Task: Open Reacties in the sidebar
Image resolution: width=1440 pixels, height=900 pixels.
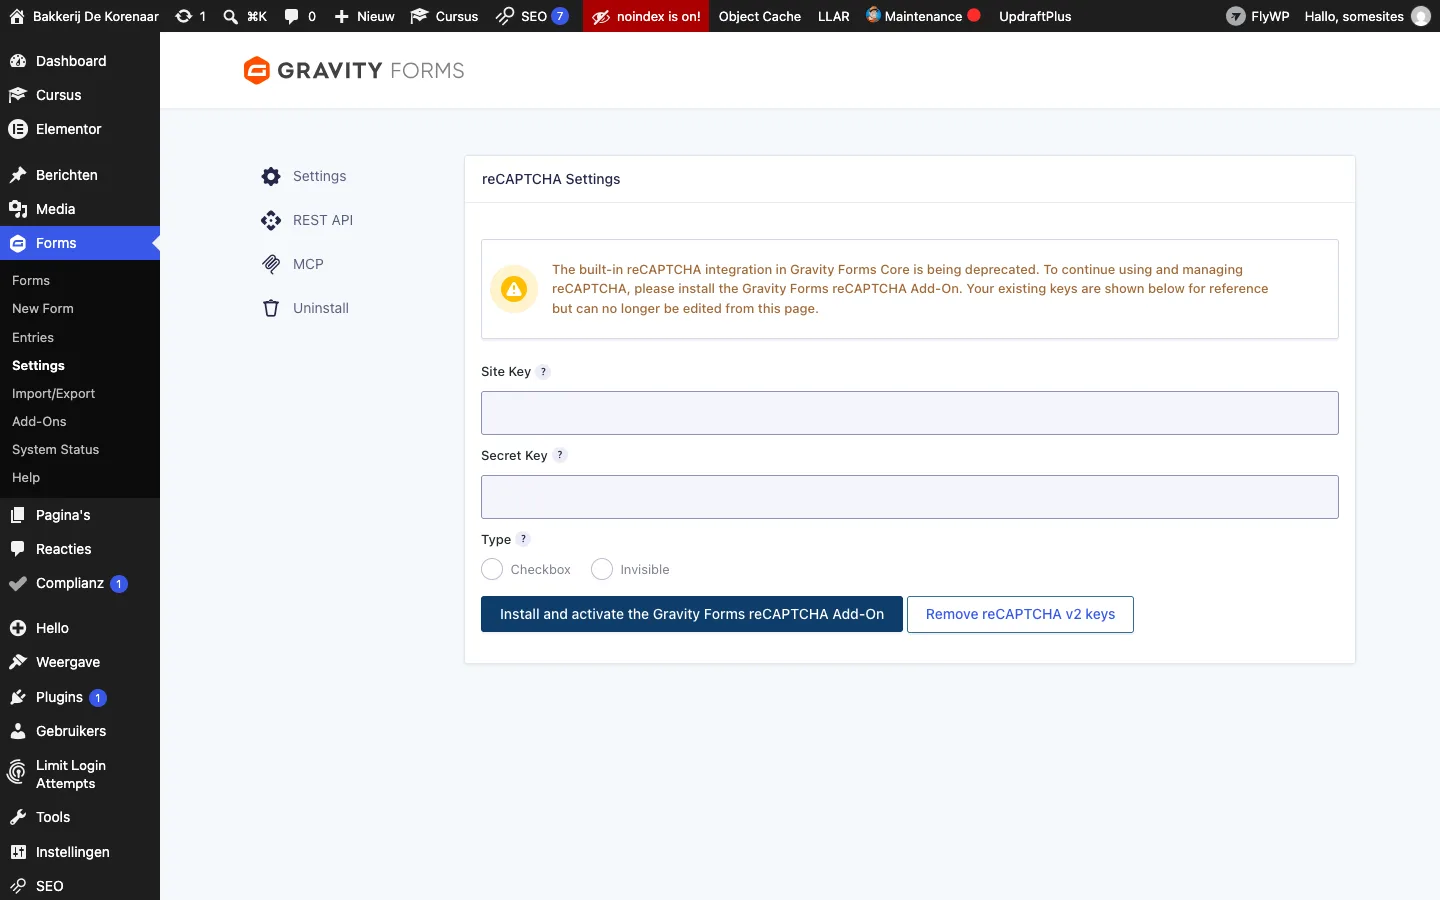Action: click(80, 549)
